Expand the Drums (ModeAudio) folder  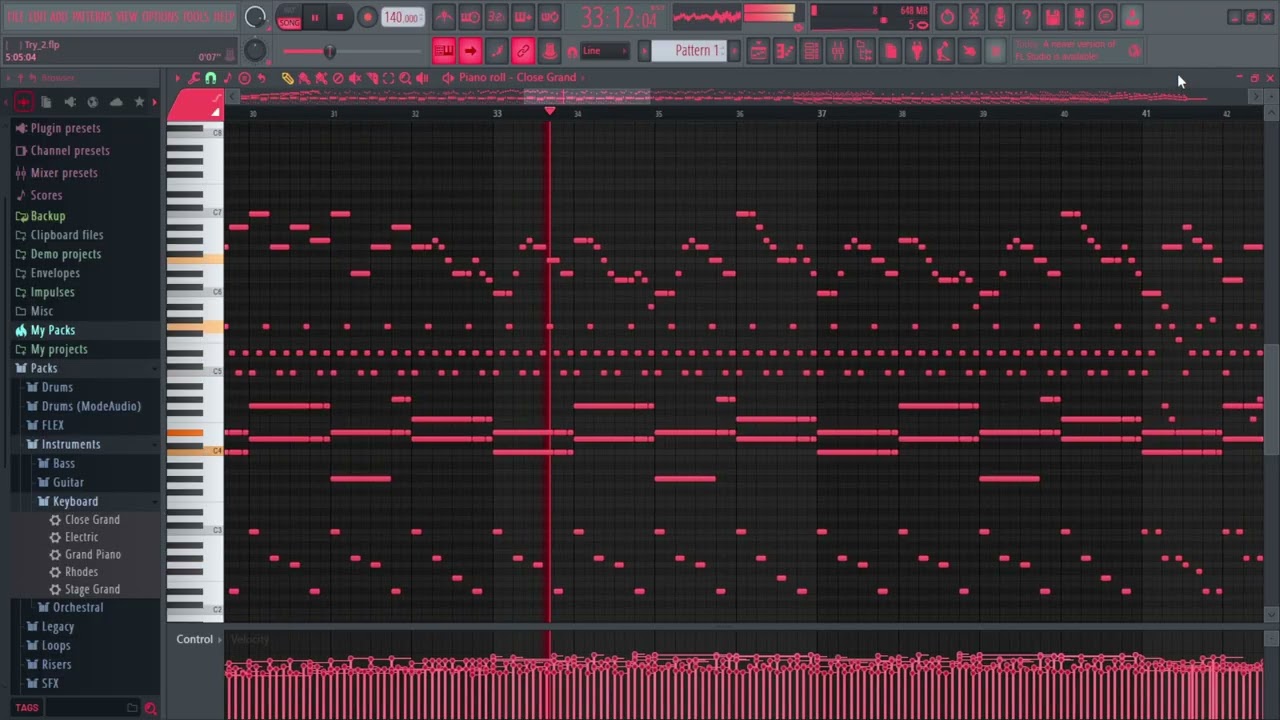point(91,406)
